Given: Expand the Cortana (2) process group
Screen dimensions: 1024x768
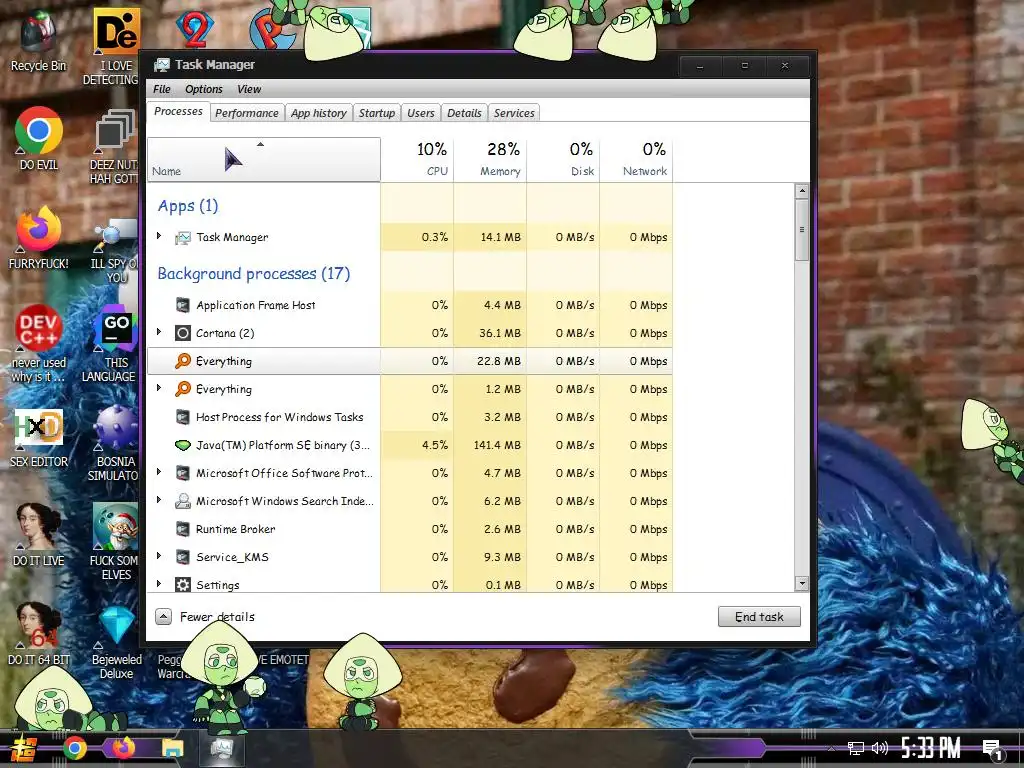Looking at the screenshot, I should (159, 332).
